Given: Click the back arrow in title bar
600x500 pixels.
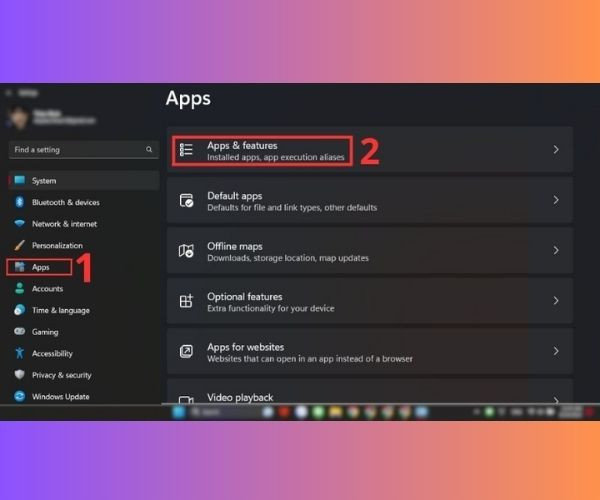Looking at the screenshot, I should 9,93.
